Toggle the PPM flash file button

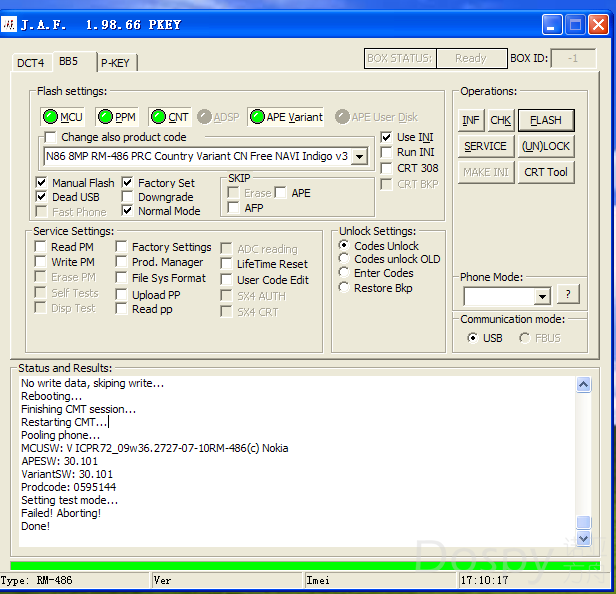(117, 117)
